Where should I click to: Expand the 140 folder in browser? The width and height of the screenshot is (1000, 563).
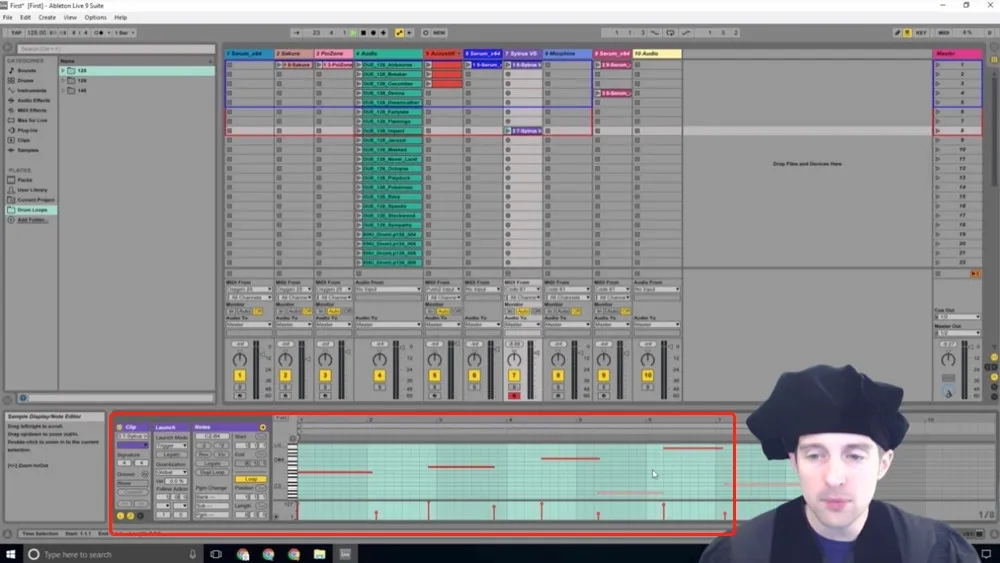(x=63, y=91)
